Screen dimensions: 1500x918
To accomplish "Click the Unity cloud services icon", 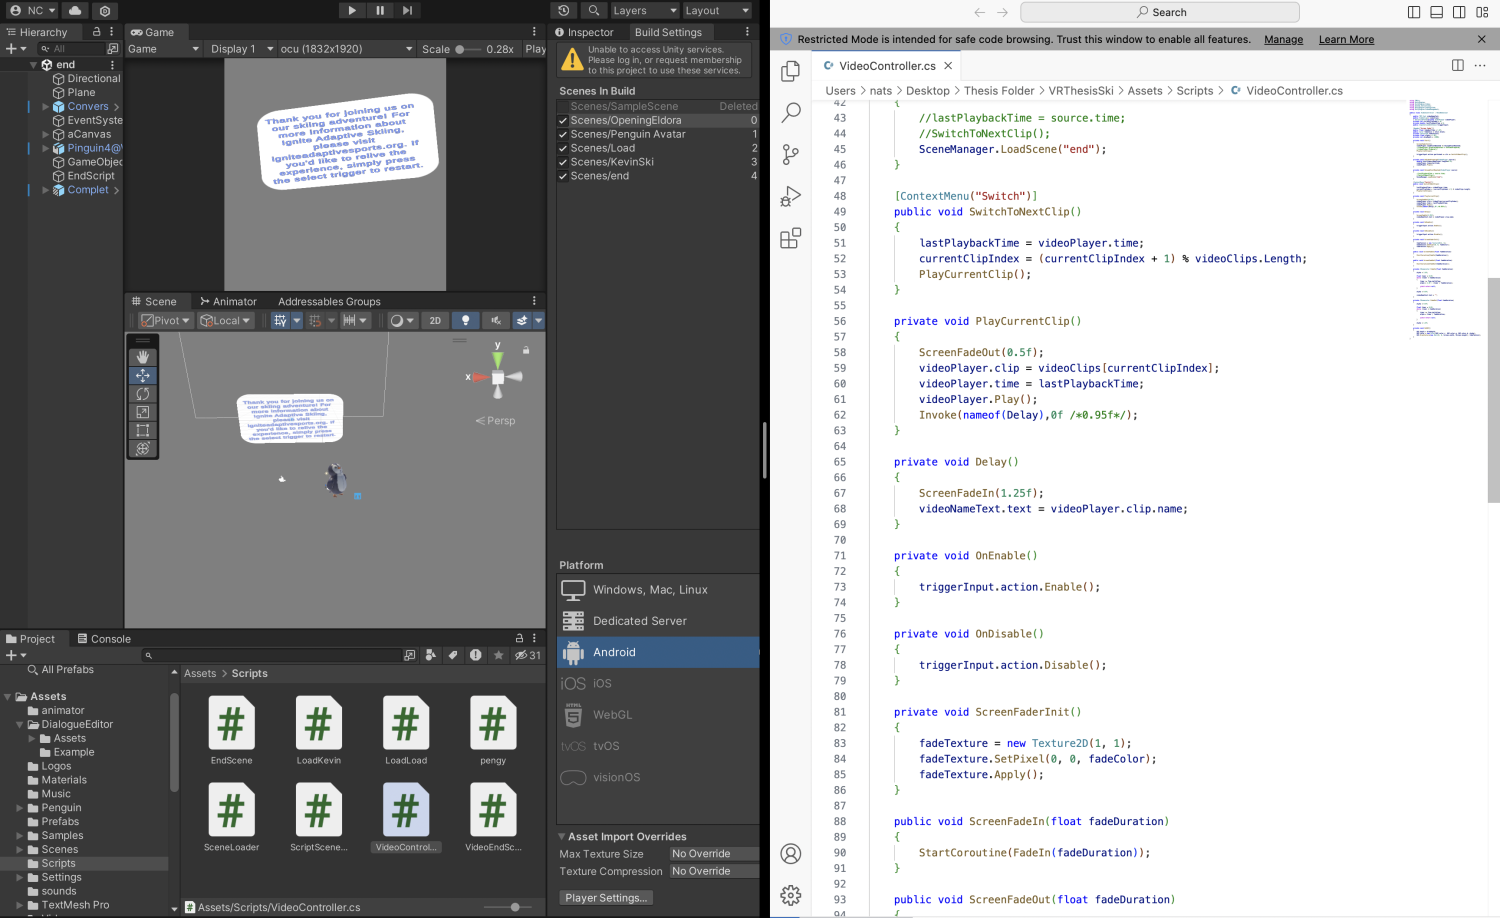I will [x=75, y=10].
